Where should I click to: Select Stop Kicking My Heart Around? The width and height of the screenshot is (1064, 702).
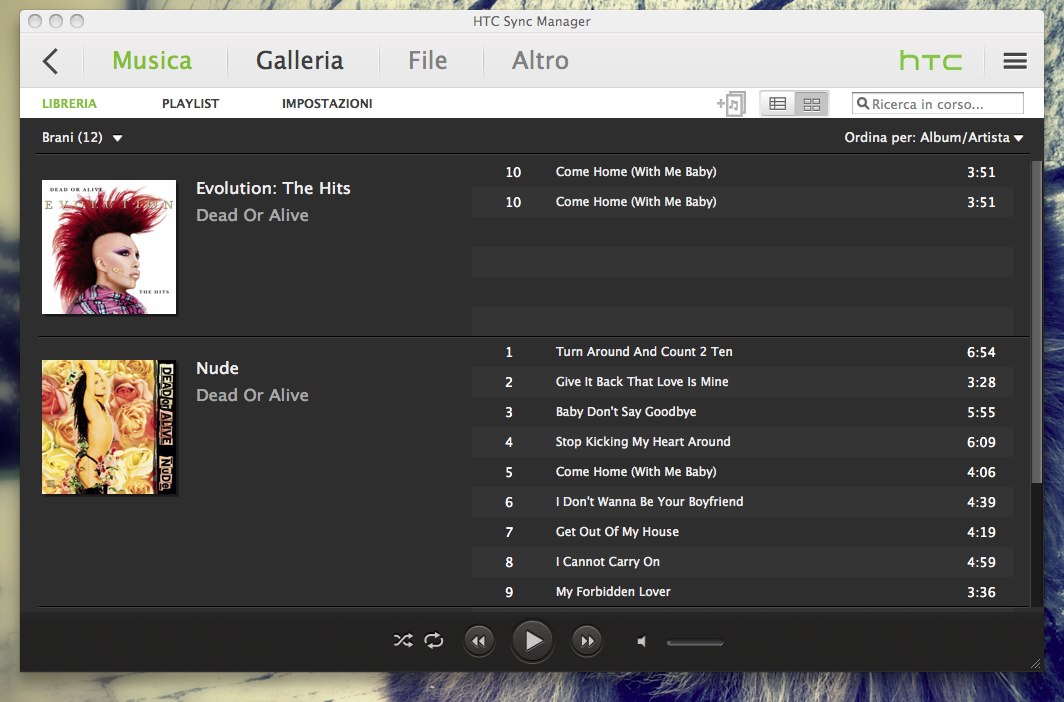(x=743, y=442)
